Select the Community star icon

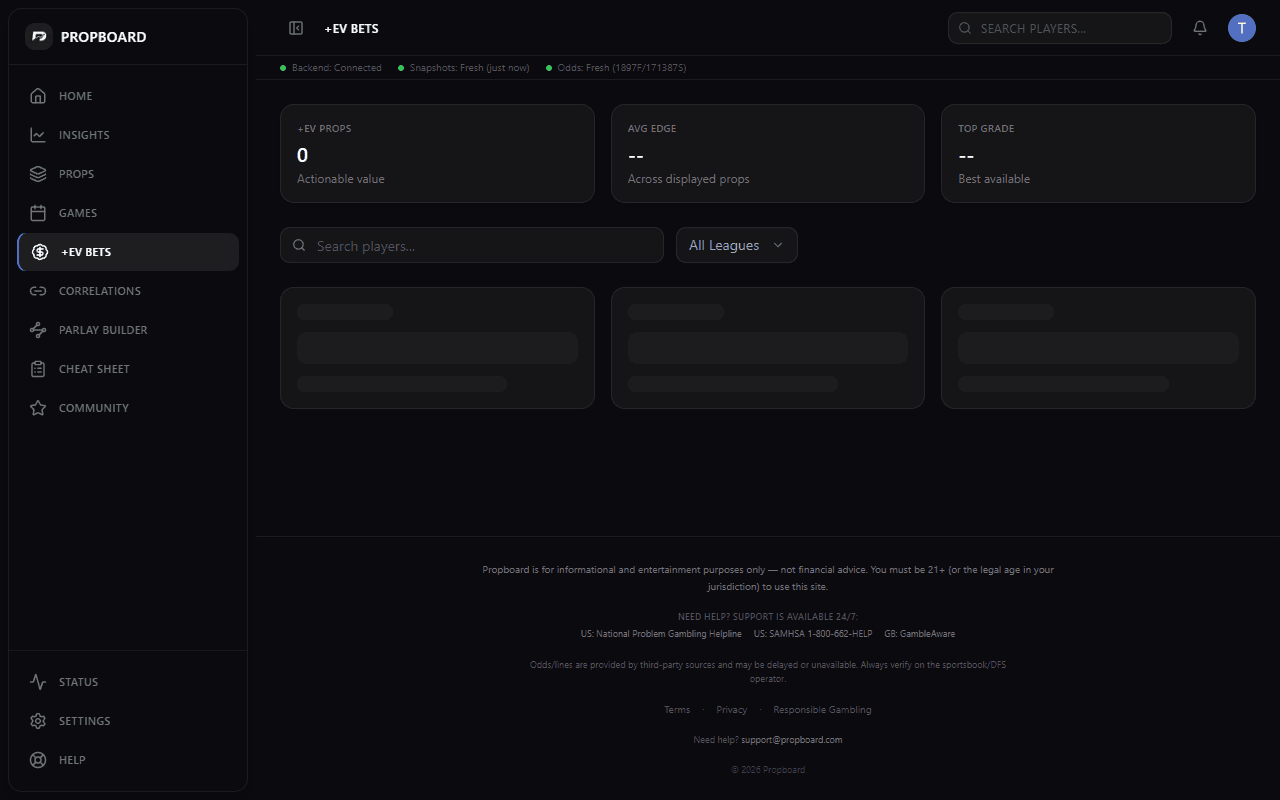[x=37, y=407]
